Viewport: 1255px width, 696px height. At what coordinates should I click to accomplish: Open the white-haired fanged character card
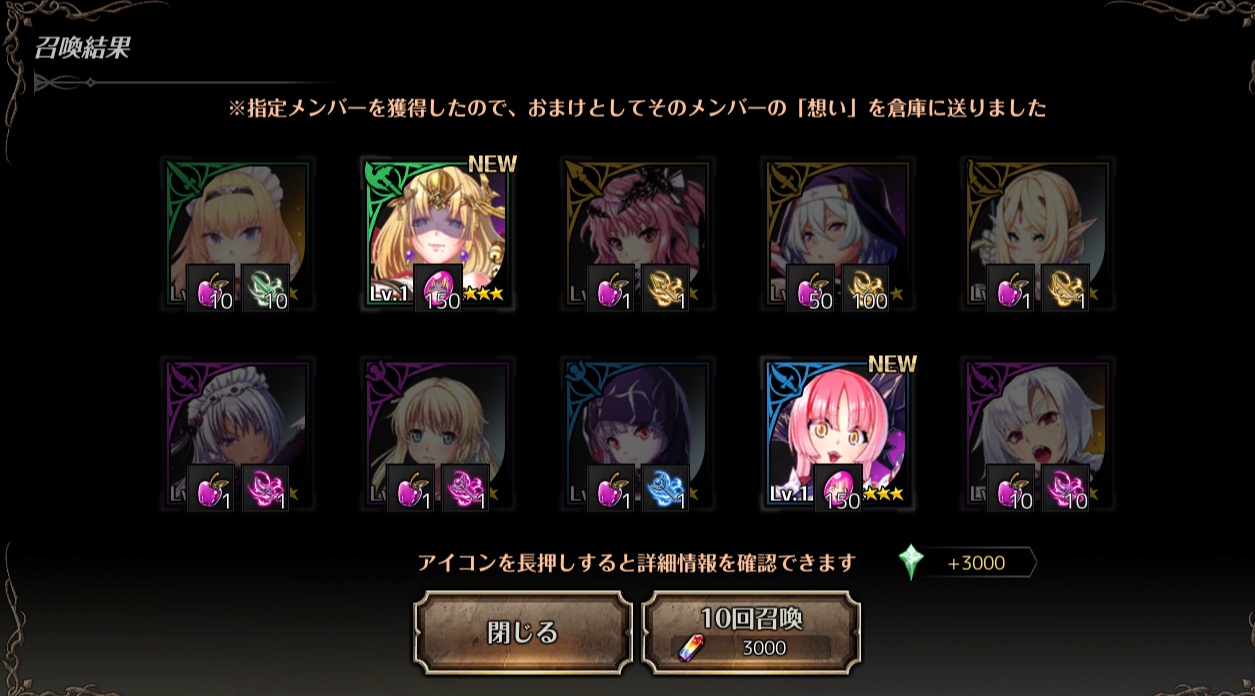[x=1038, y=434]
